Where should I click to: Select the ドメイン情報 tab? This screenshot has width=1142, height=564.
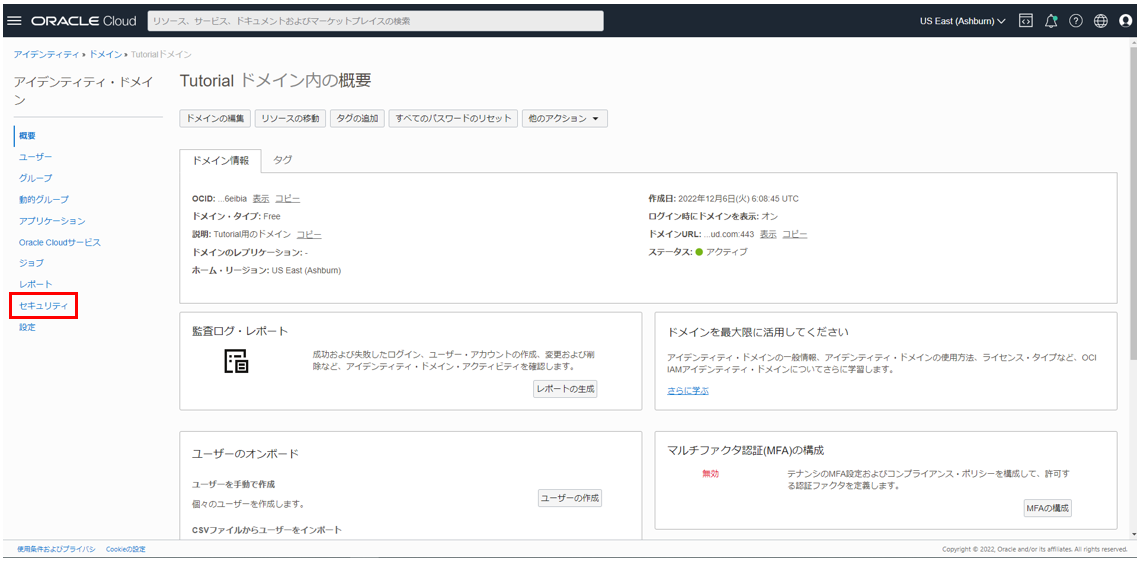point(220,160)
